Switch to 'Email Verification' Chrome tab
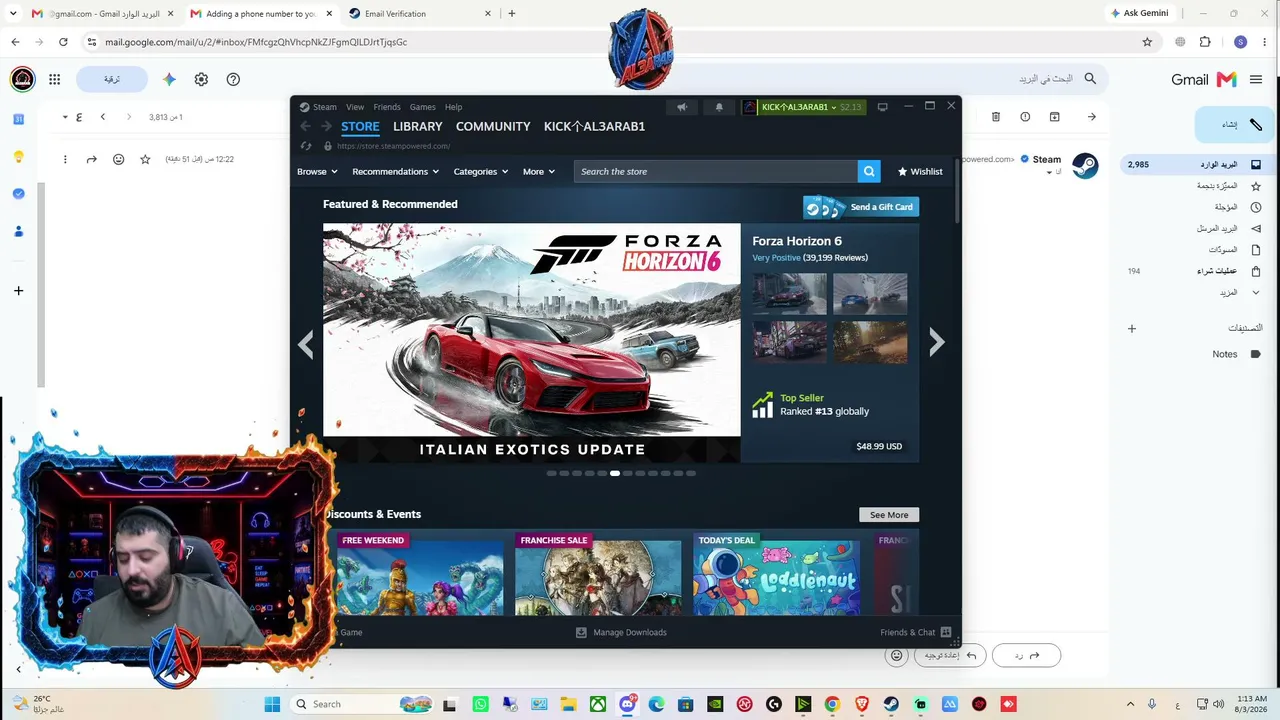 pyautogui.click(x=420, y=14)
